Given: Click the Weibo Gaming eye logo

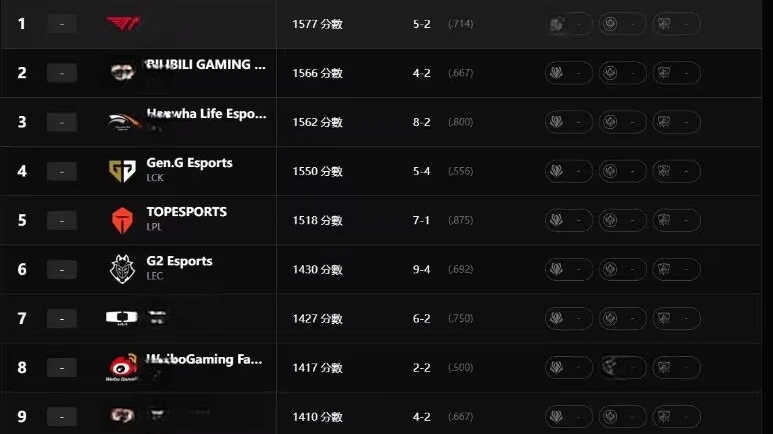Looking at the screenshot, I should [x=123, y=367].
